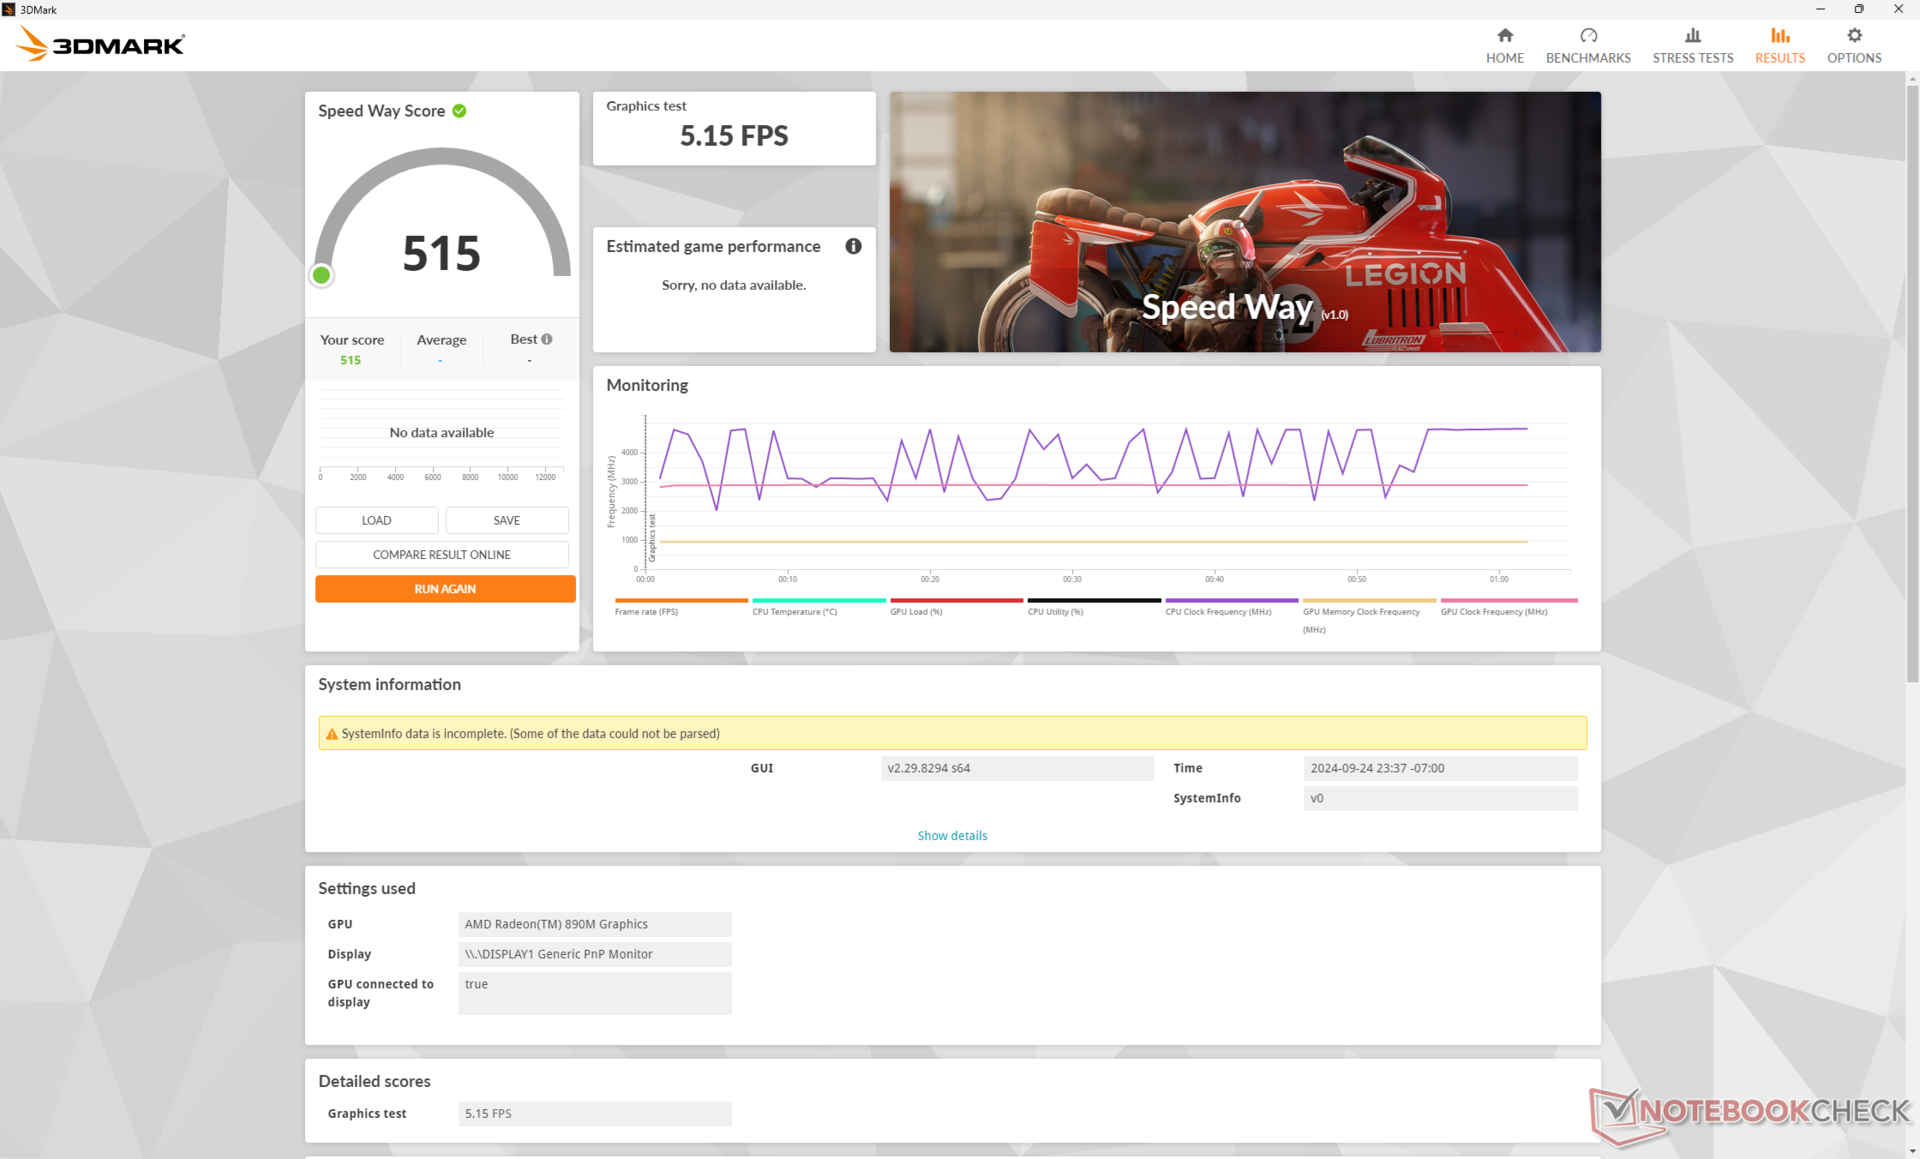Click the 3DMark title bar app icon

pyautogui.click(x=9, y=9)
